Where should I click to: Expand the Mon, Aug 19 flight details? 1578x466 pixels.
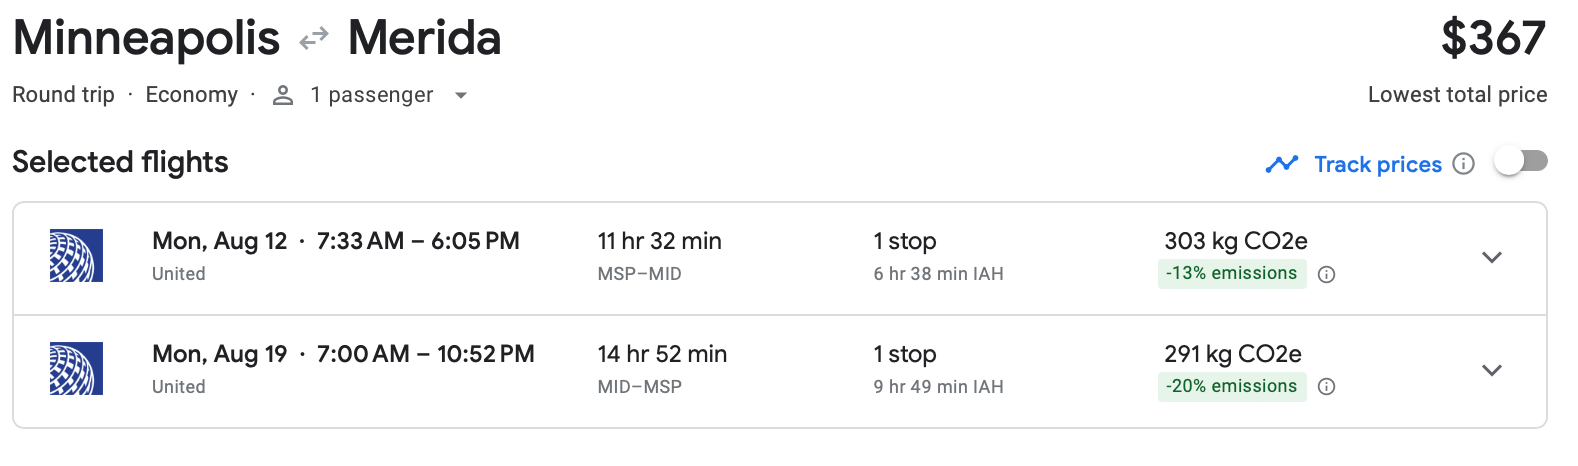click(x=1491, y=370)
